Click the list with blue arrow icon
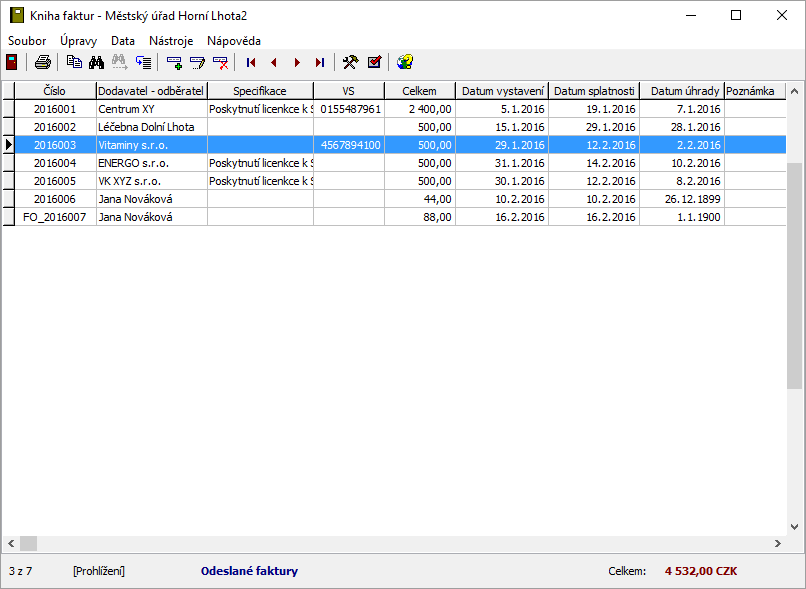The width and height of the screenshot is (806, 589). [143, 62]
